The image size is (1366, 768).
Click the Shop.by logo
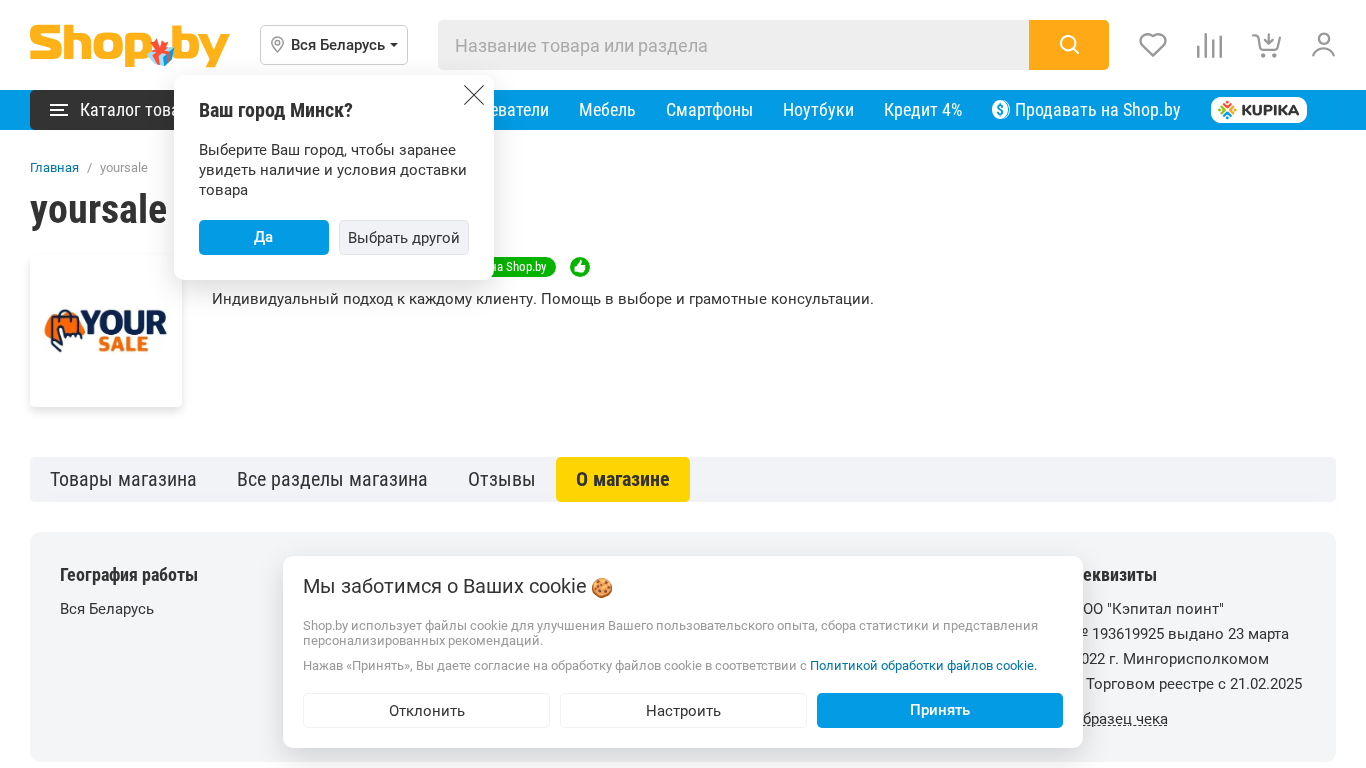[x=129, y=45]
